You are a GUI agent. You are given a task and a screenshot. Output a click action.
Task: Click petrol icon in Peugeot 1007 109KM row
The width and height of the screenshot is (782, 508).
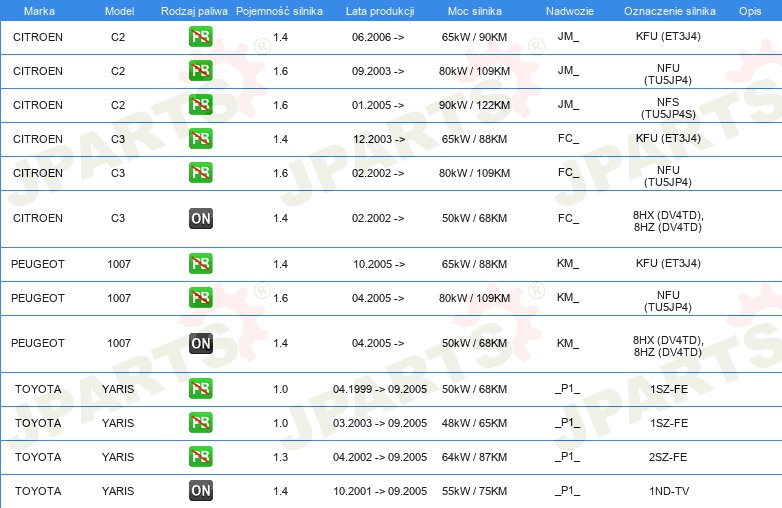[200, 298]
